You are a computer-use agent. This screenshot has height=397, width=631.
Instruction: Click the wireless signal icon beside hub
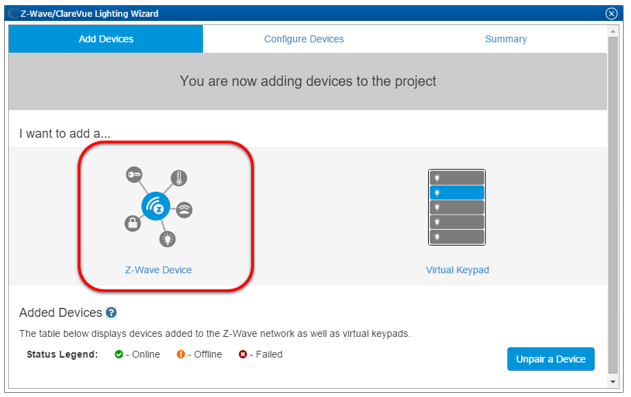pyautogui.click(x=184, y=210)
